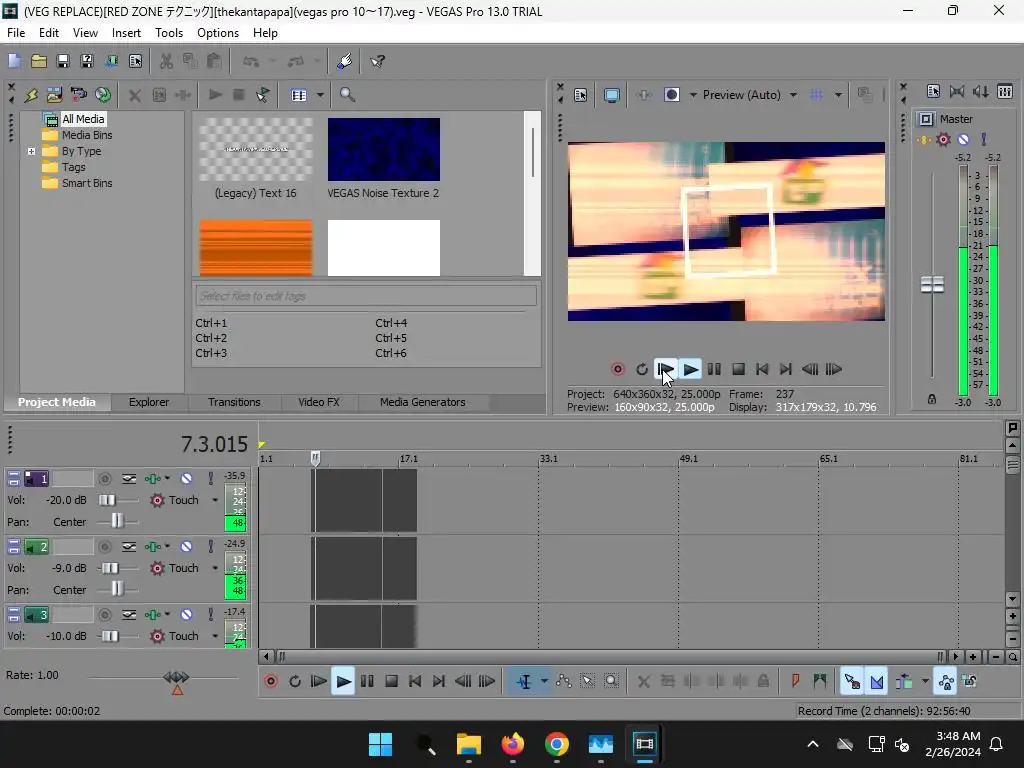This screenshot has height=768, width=1024.
Task: Search media with magnifier icon
Action: pos(347,95)
